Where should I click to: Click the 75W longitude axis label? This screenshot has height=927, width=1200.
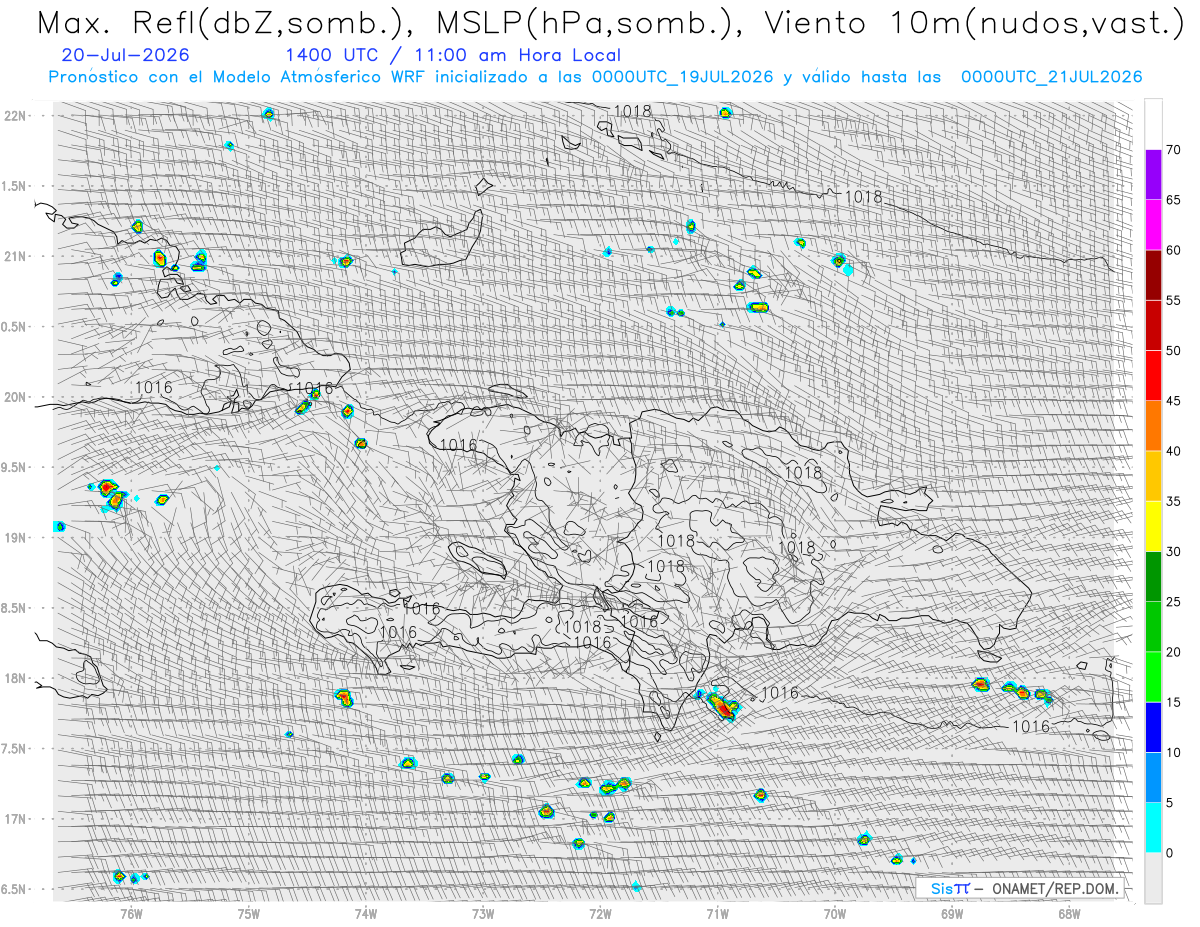click(x=248, y=912)
